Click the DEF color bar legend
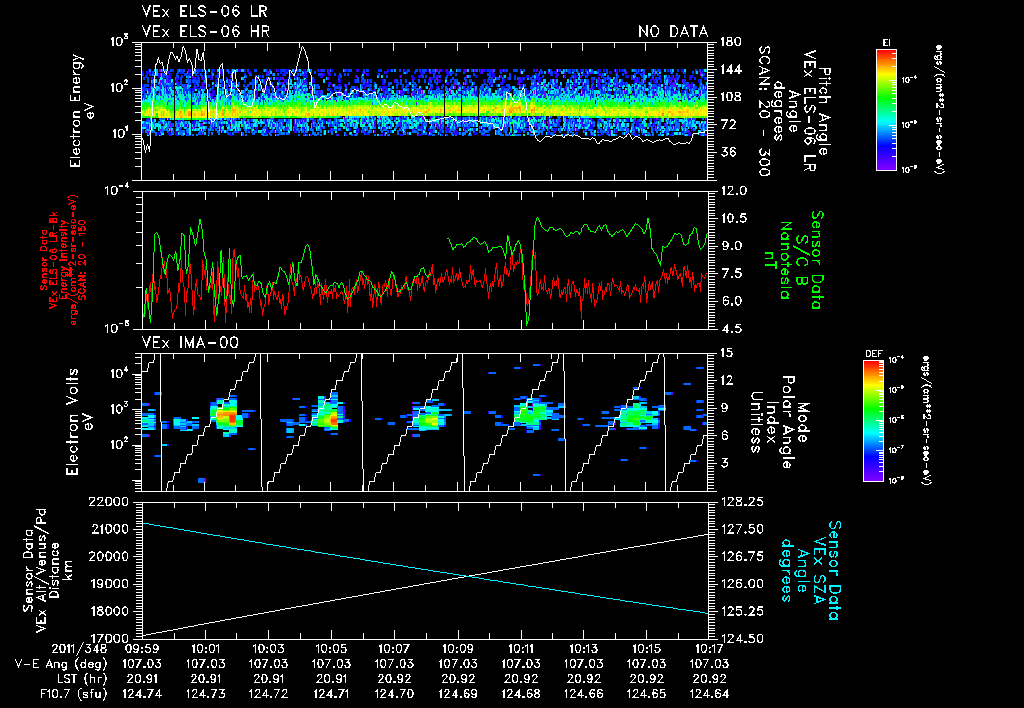 coord(873,421)
